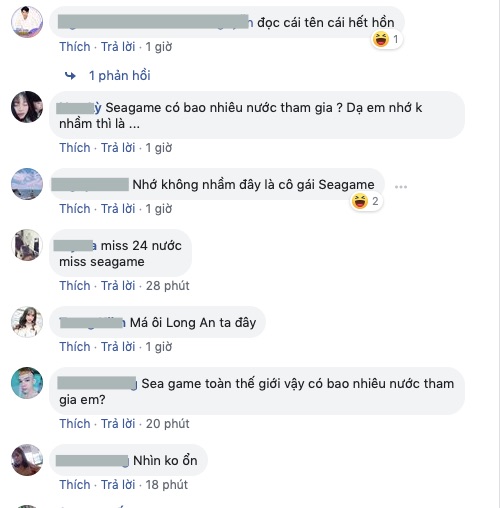This screenshot has width=500, height=508.
Task: Reply to the 'cô gái Seagame' comment
Action: (x=118, y=209)
